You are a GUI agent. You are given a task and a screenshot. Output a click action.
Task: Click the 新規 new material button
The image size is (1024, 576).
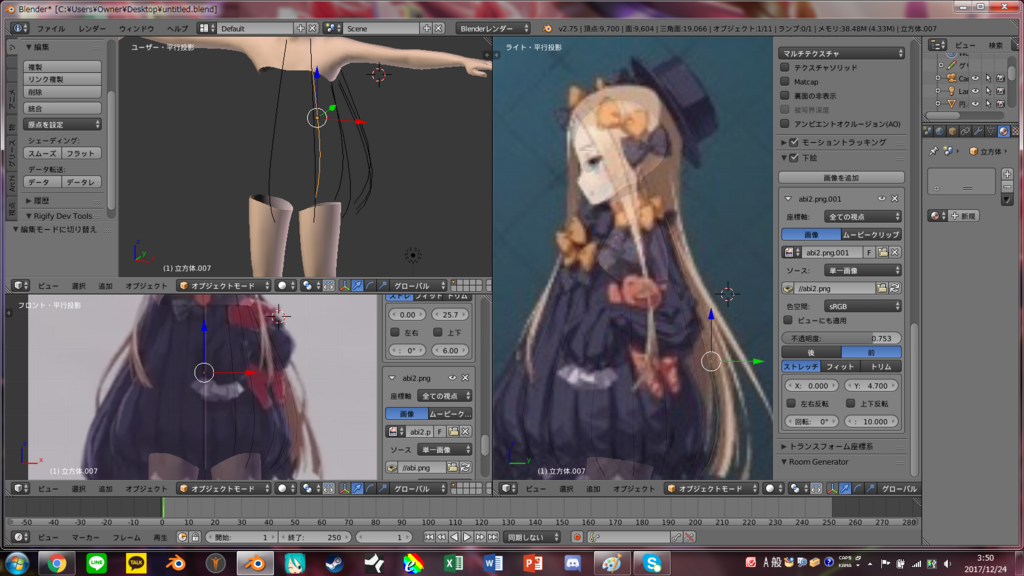click(963, 216)
